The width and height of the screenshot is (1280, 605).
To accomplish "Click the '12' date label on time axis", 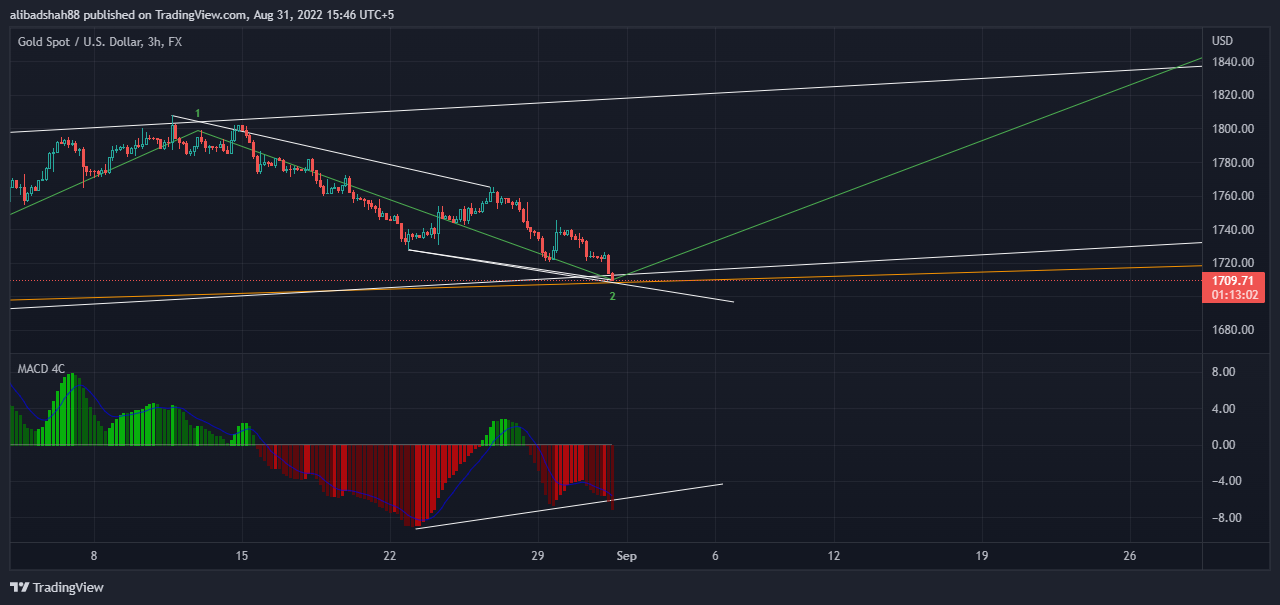I will pos(833,556).
